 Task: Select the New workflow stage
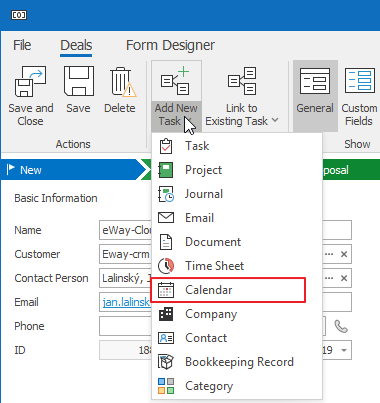coord(73,170)
